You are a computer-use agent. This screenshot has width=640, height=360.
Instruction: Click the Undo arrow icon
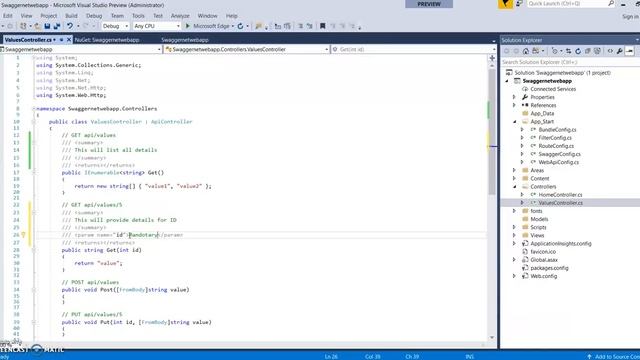pos(70,26)
